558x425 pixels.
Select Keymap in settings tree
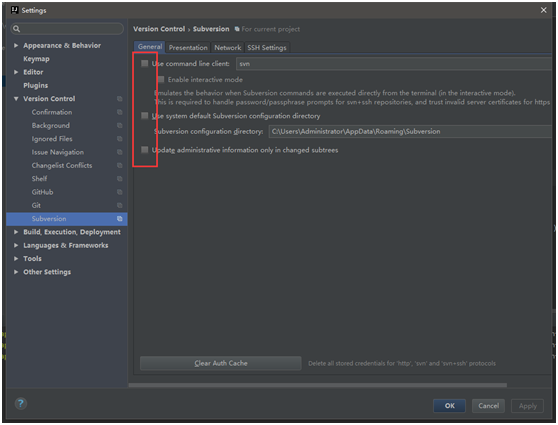coord(36,59)
